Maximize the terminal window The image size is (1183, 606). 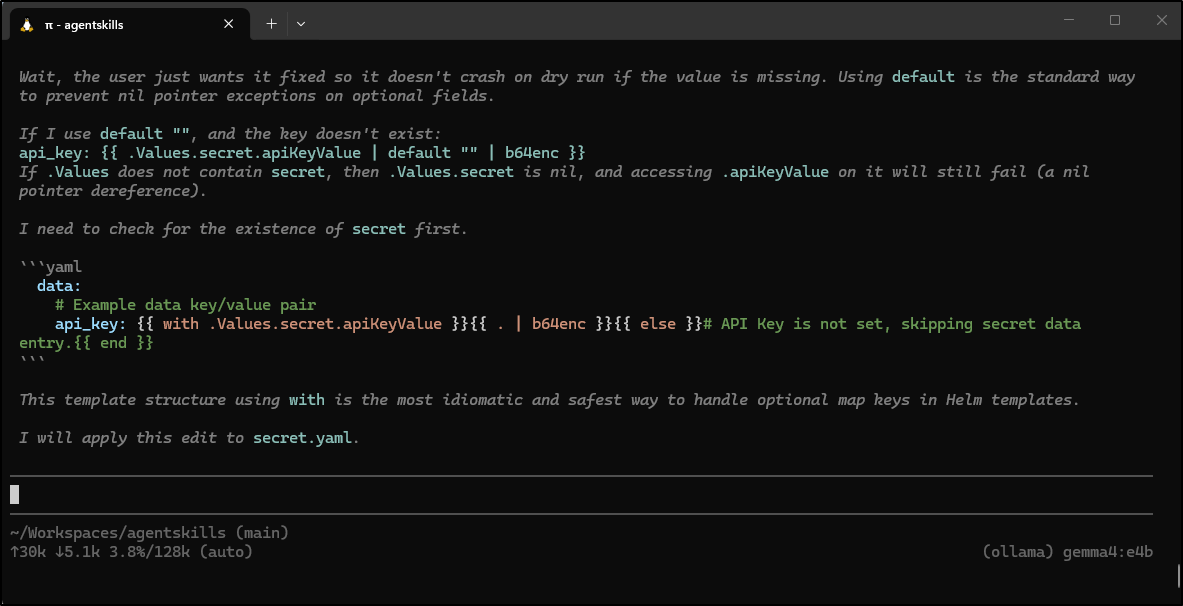coord(1114,20)
